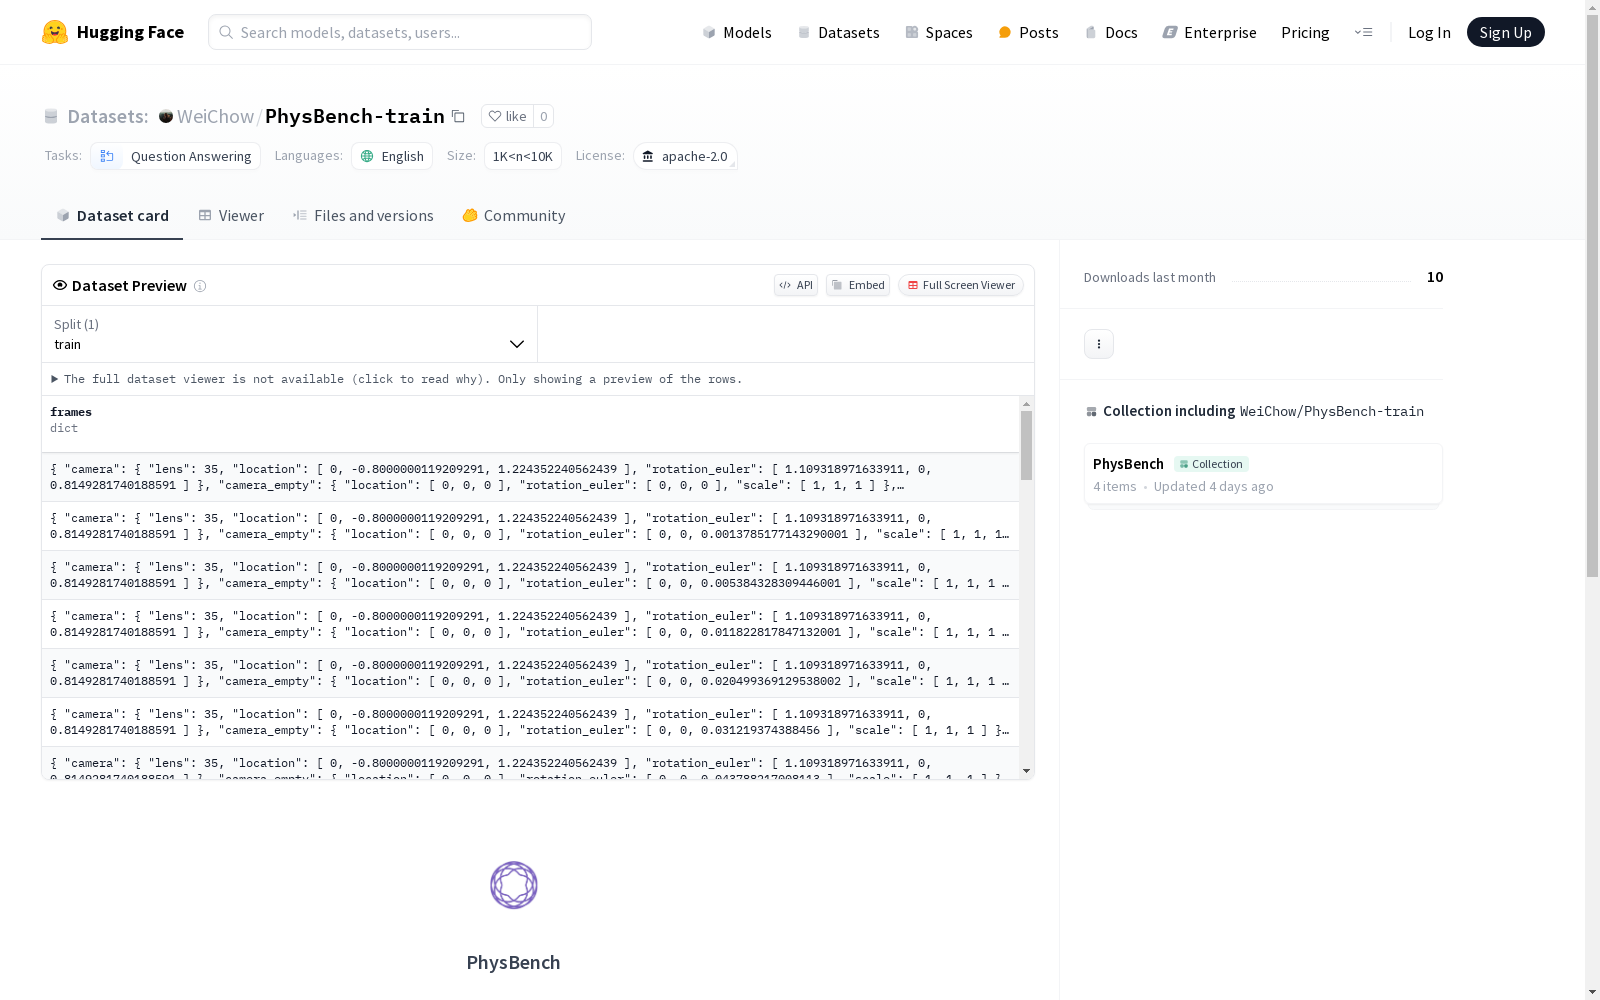This screenshot has height=1000, width=1600.
Task: Go to Models page
Action: tap(737, 32)
